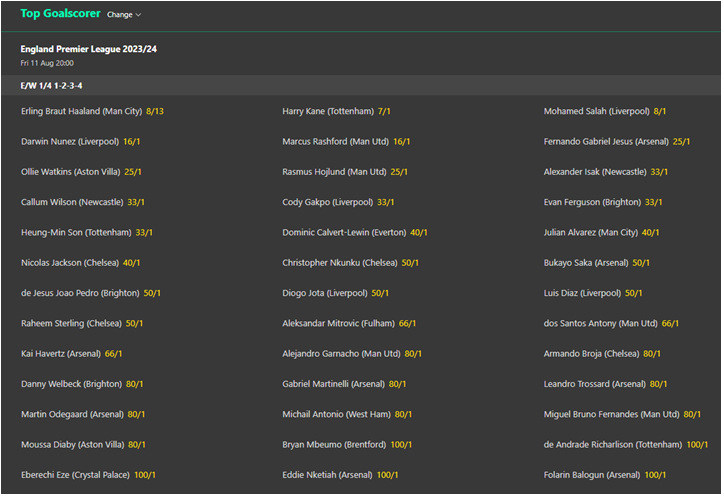Viewport: 724px width, 497px height.
Task: Choose Nicolas Jackson at 40/1
Action: [x=80, y=263]
